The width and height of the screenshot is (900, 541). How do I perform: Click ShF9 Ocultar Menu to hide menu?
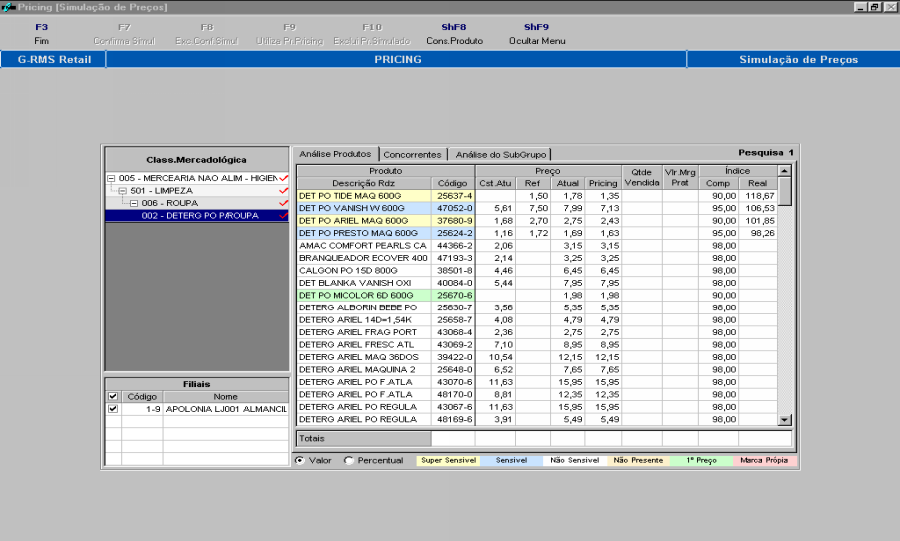tap(537, 34)
